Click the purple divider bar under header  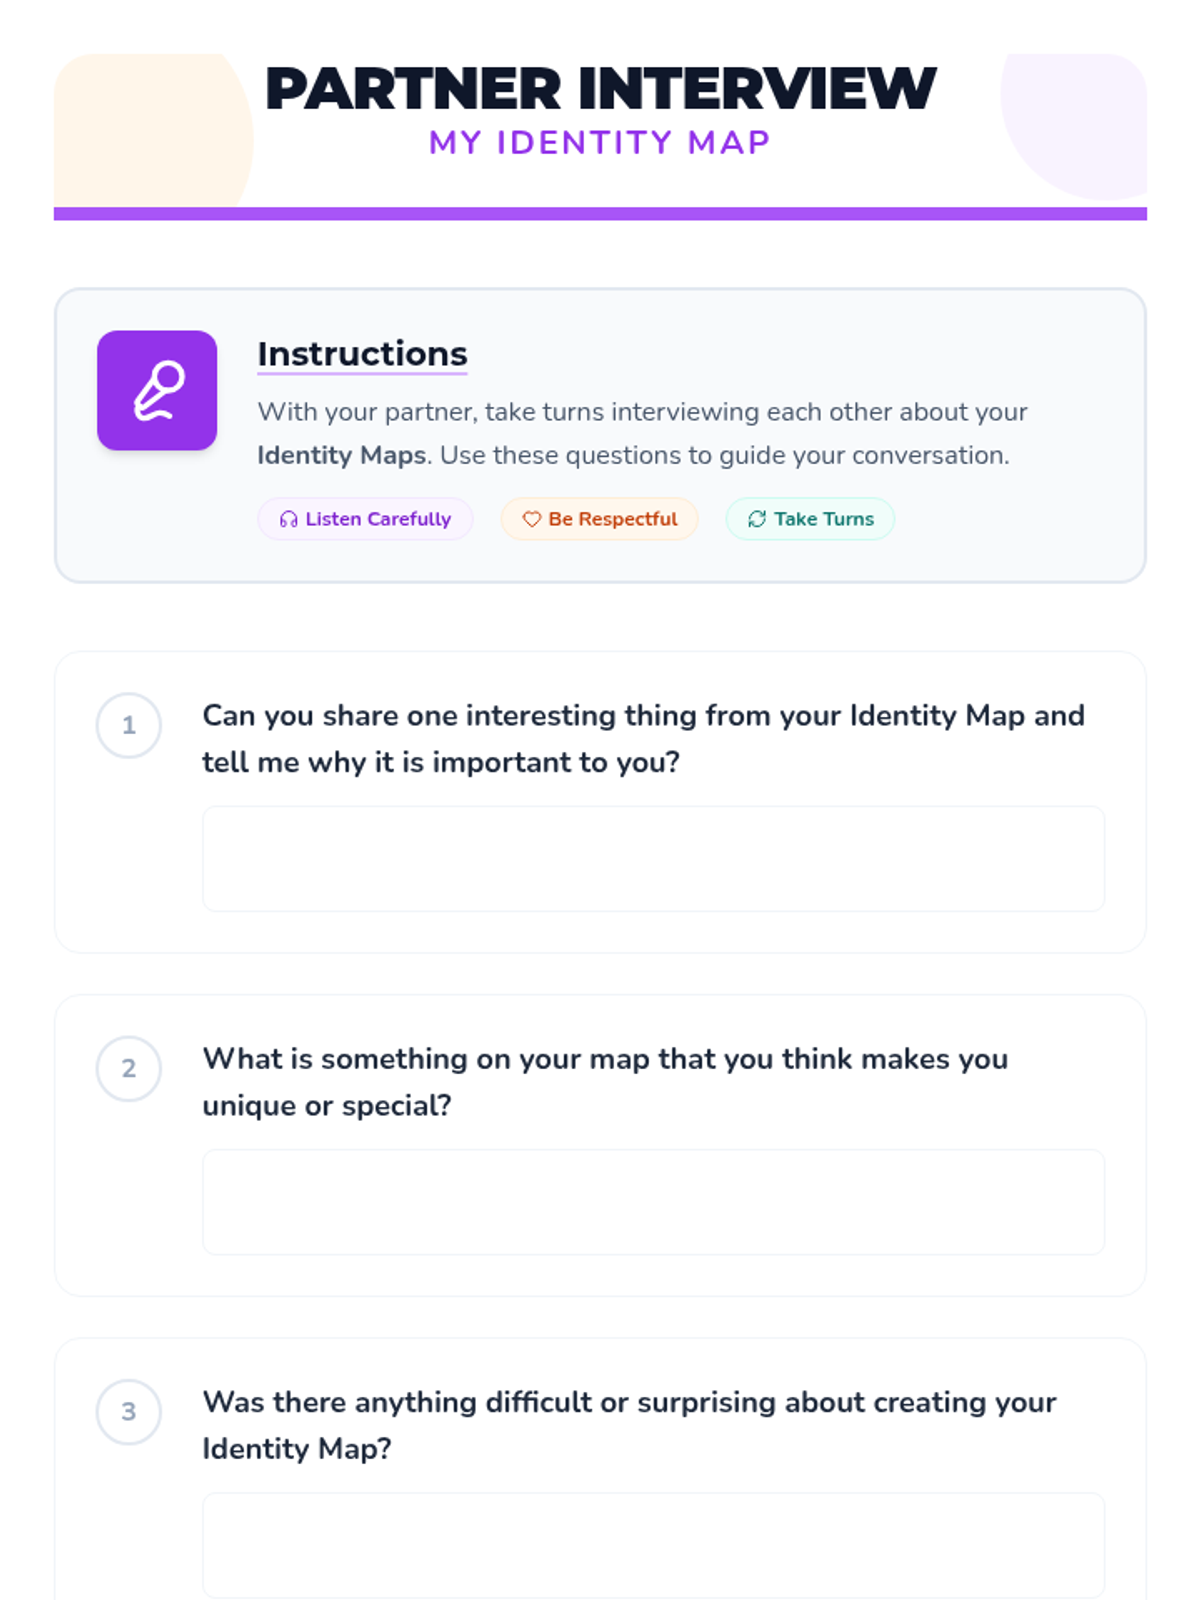[x=600, y=213]
